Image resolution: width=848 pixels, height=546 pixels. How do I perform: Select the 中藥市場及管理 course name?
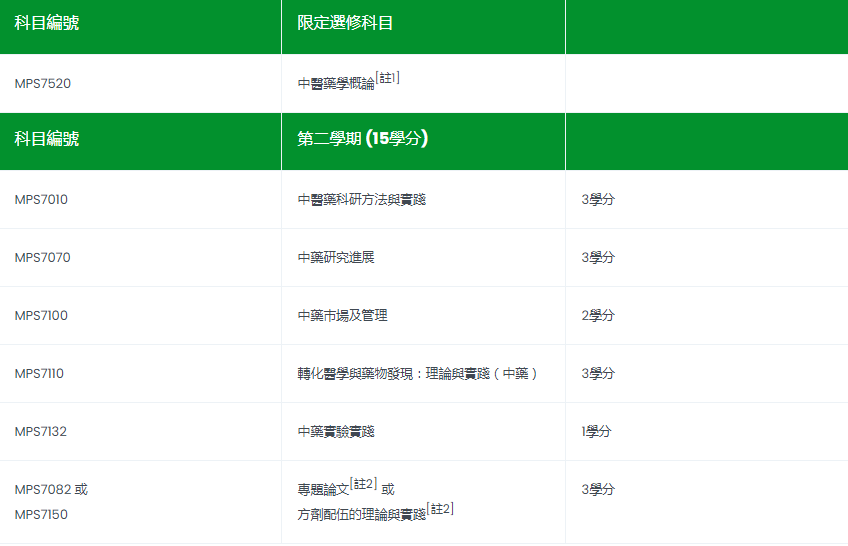[342, 316]
